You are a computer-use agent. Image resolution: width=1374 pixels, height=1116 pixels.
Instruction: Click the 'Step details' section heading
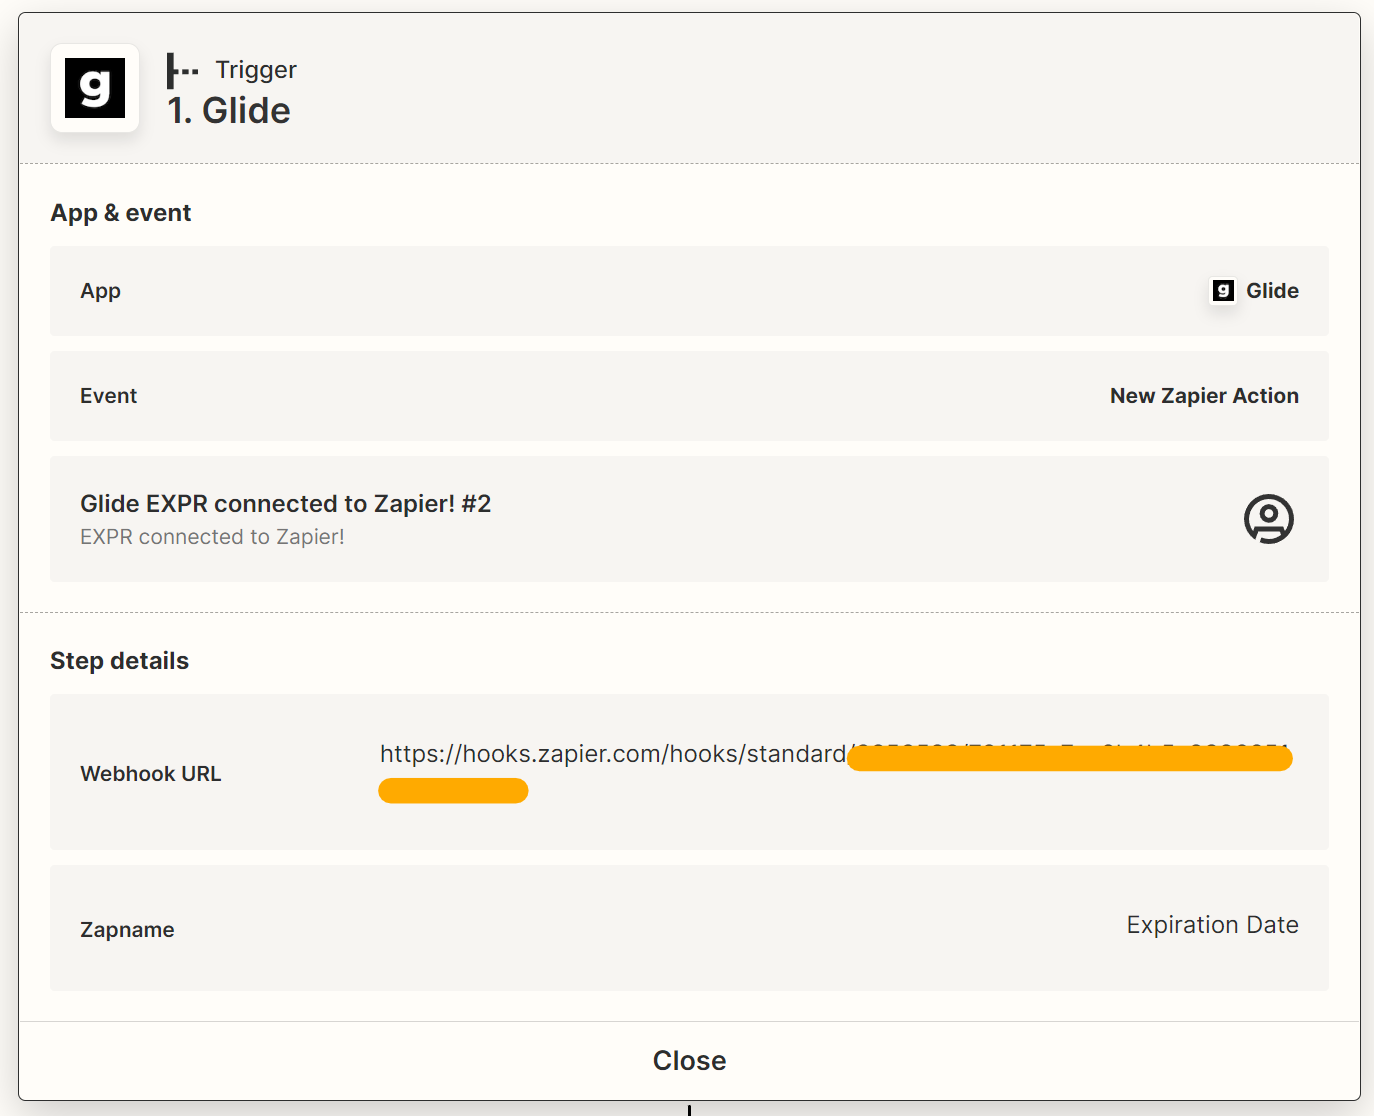(119, 661)
